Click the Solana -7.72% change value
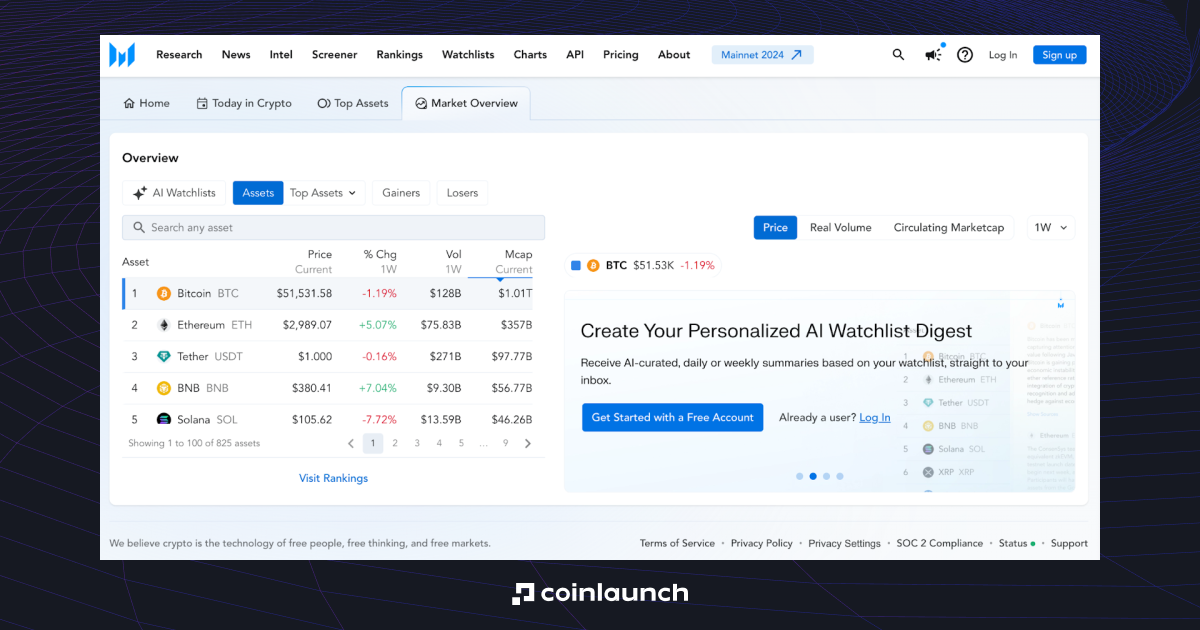The image size is (1200, 630). coord(378,419)
